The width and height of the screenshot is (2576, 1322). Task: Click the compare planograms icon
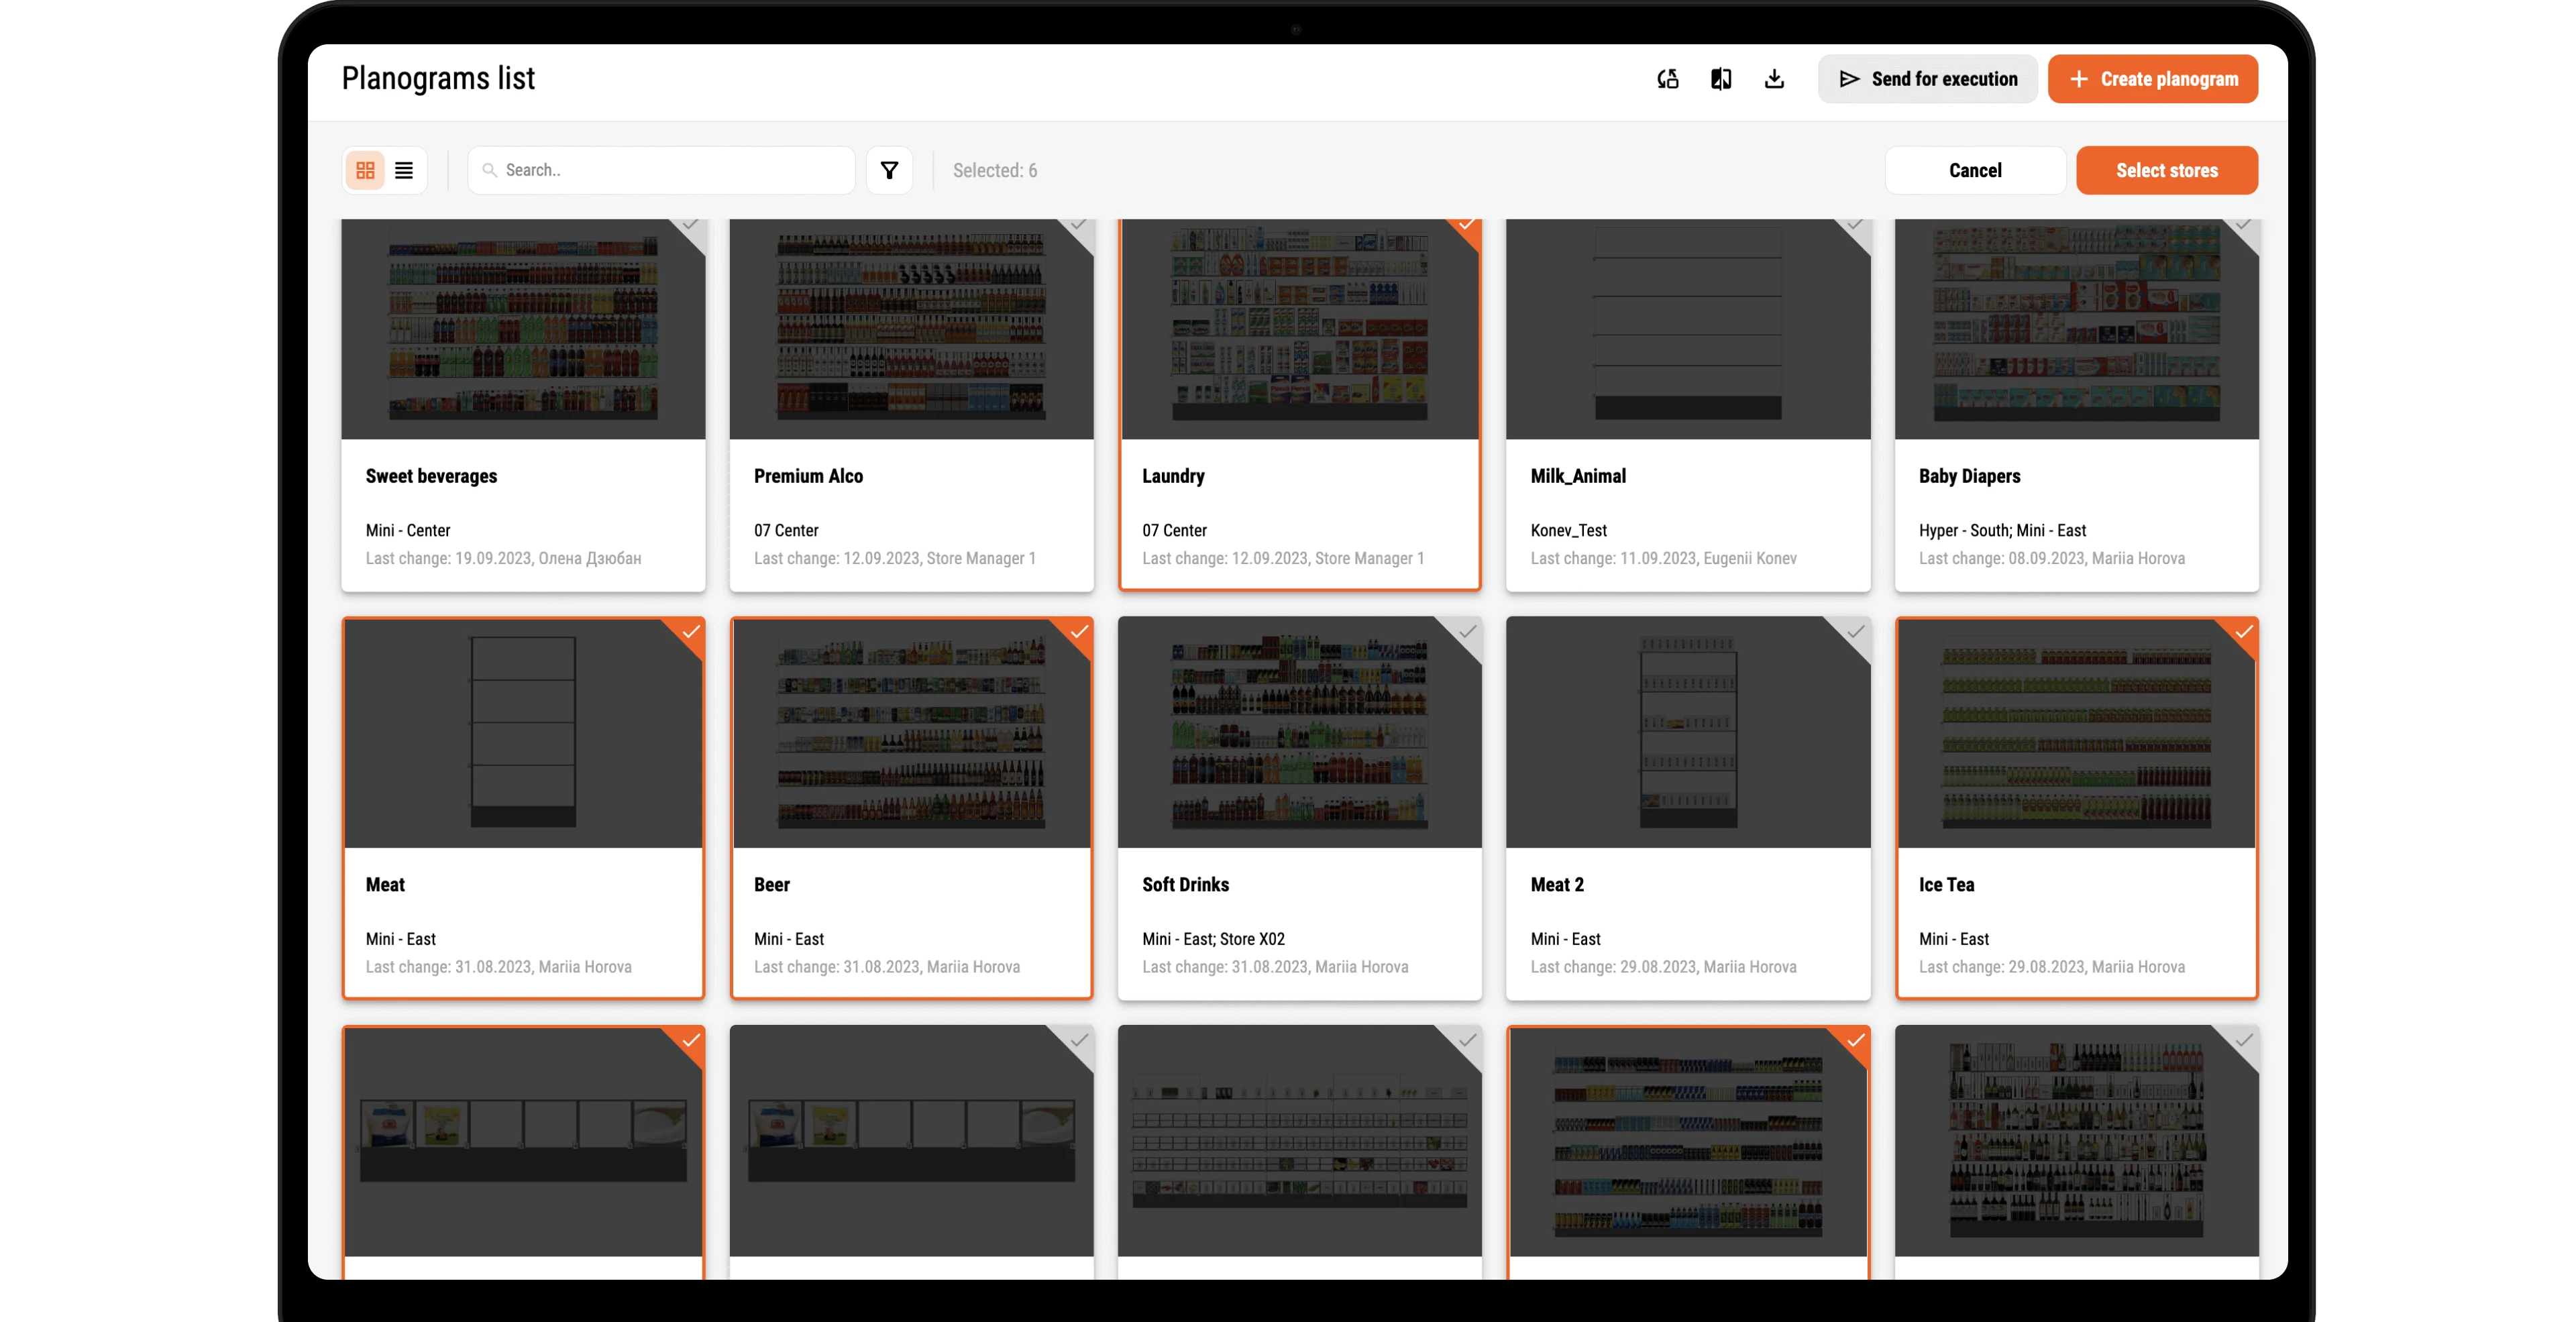[x=1721, y=78]
